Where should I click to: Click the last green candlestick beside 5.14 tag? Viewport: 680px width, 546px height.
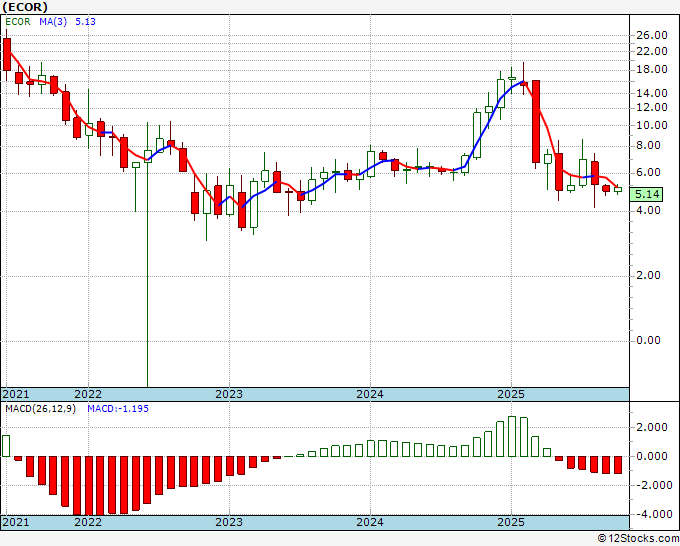coord(618,190)
